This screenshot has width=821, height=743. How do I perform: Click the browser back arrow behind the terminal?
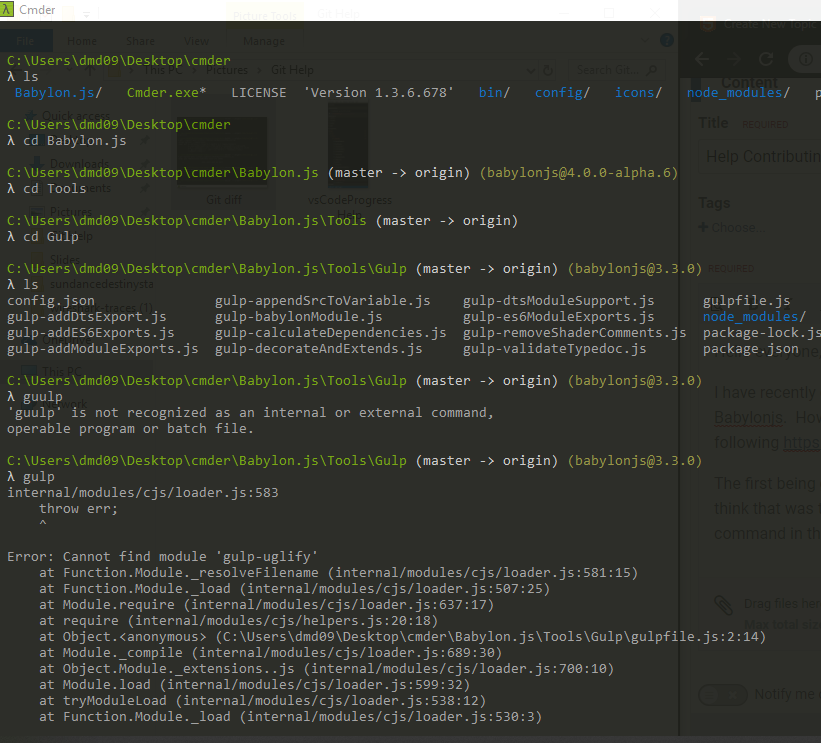click(702, 59)
